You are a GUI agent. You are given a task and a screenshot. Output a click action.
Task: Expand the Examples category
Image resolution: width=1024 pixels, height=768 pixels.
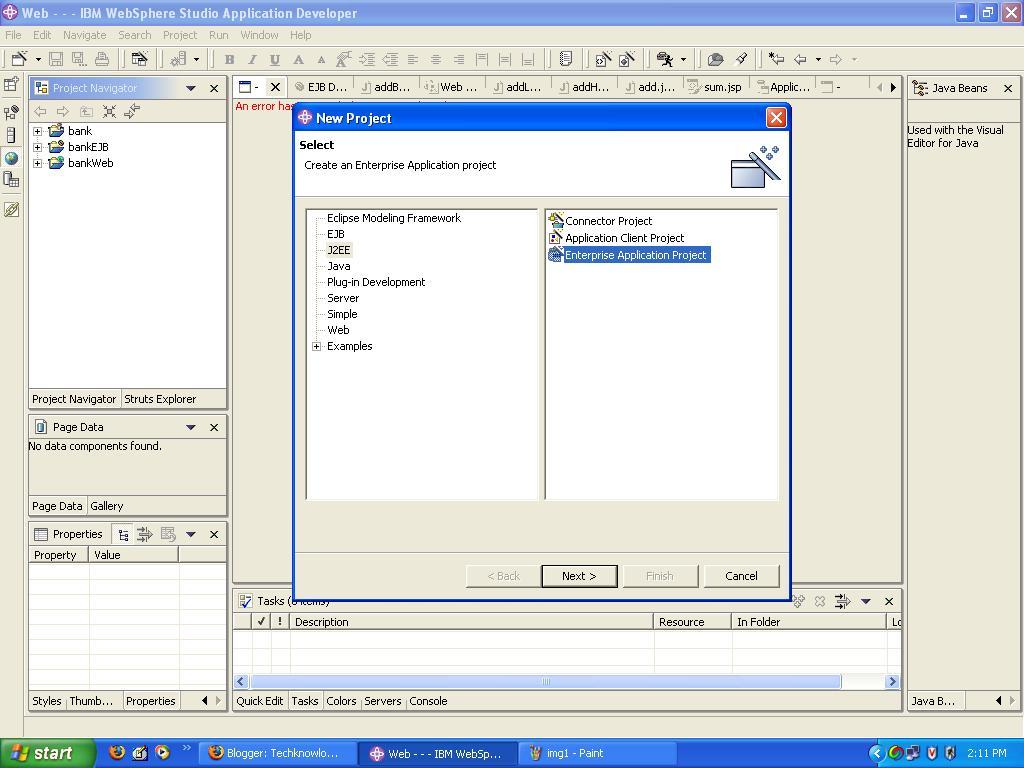pos(317,347)
